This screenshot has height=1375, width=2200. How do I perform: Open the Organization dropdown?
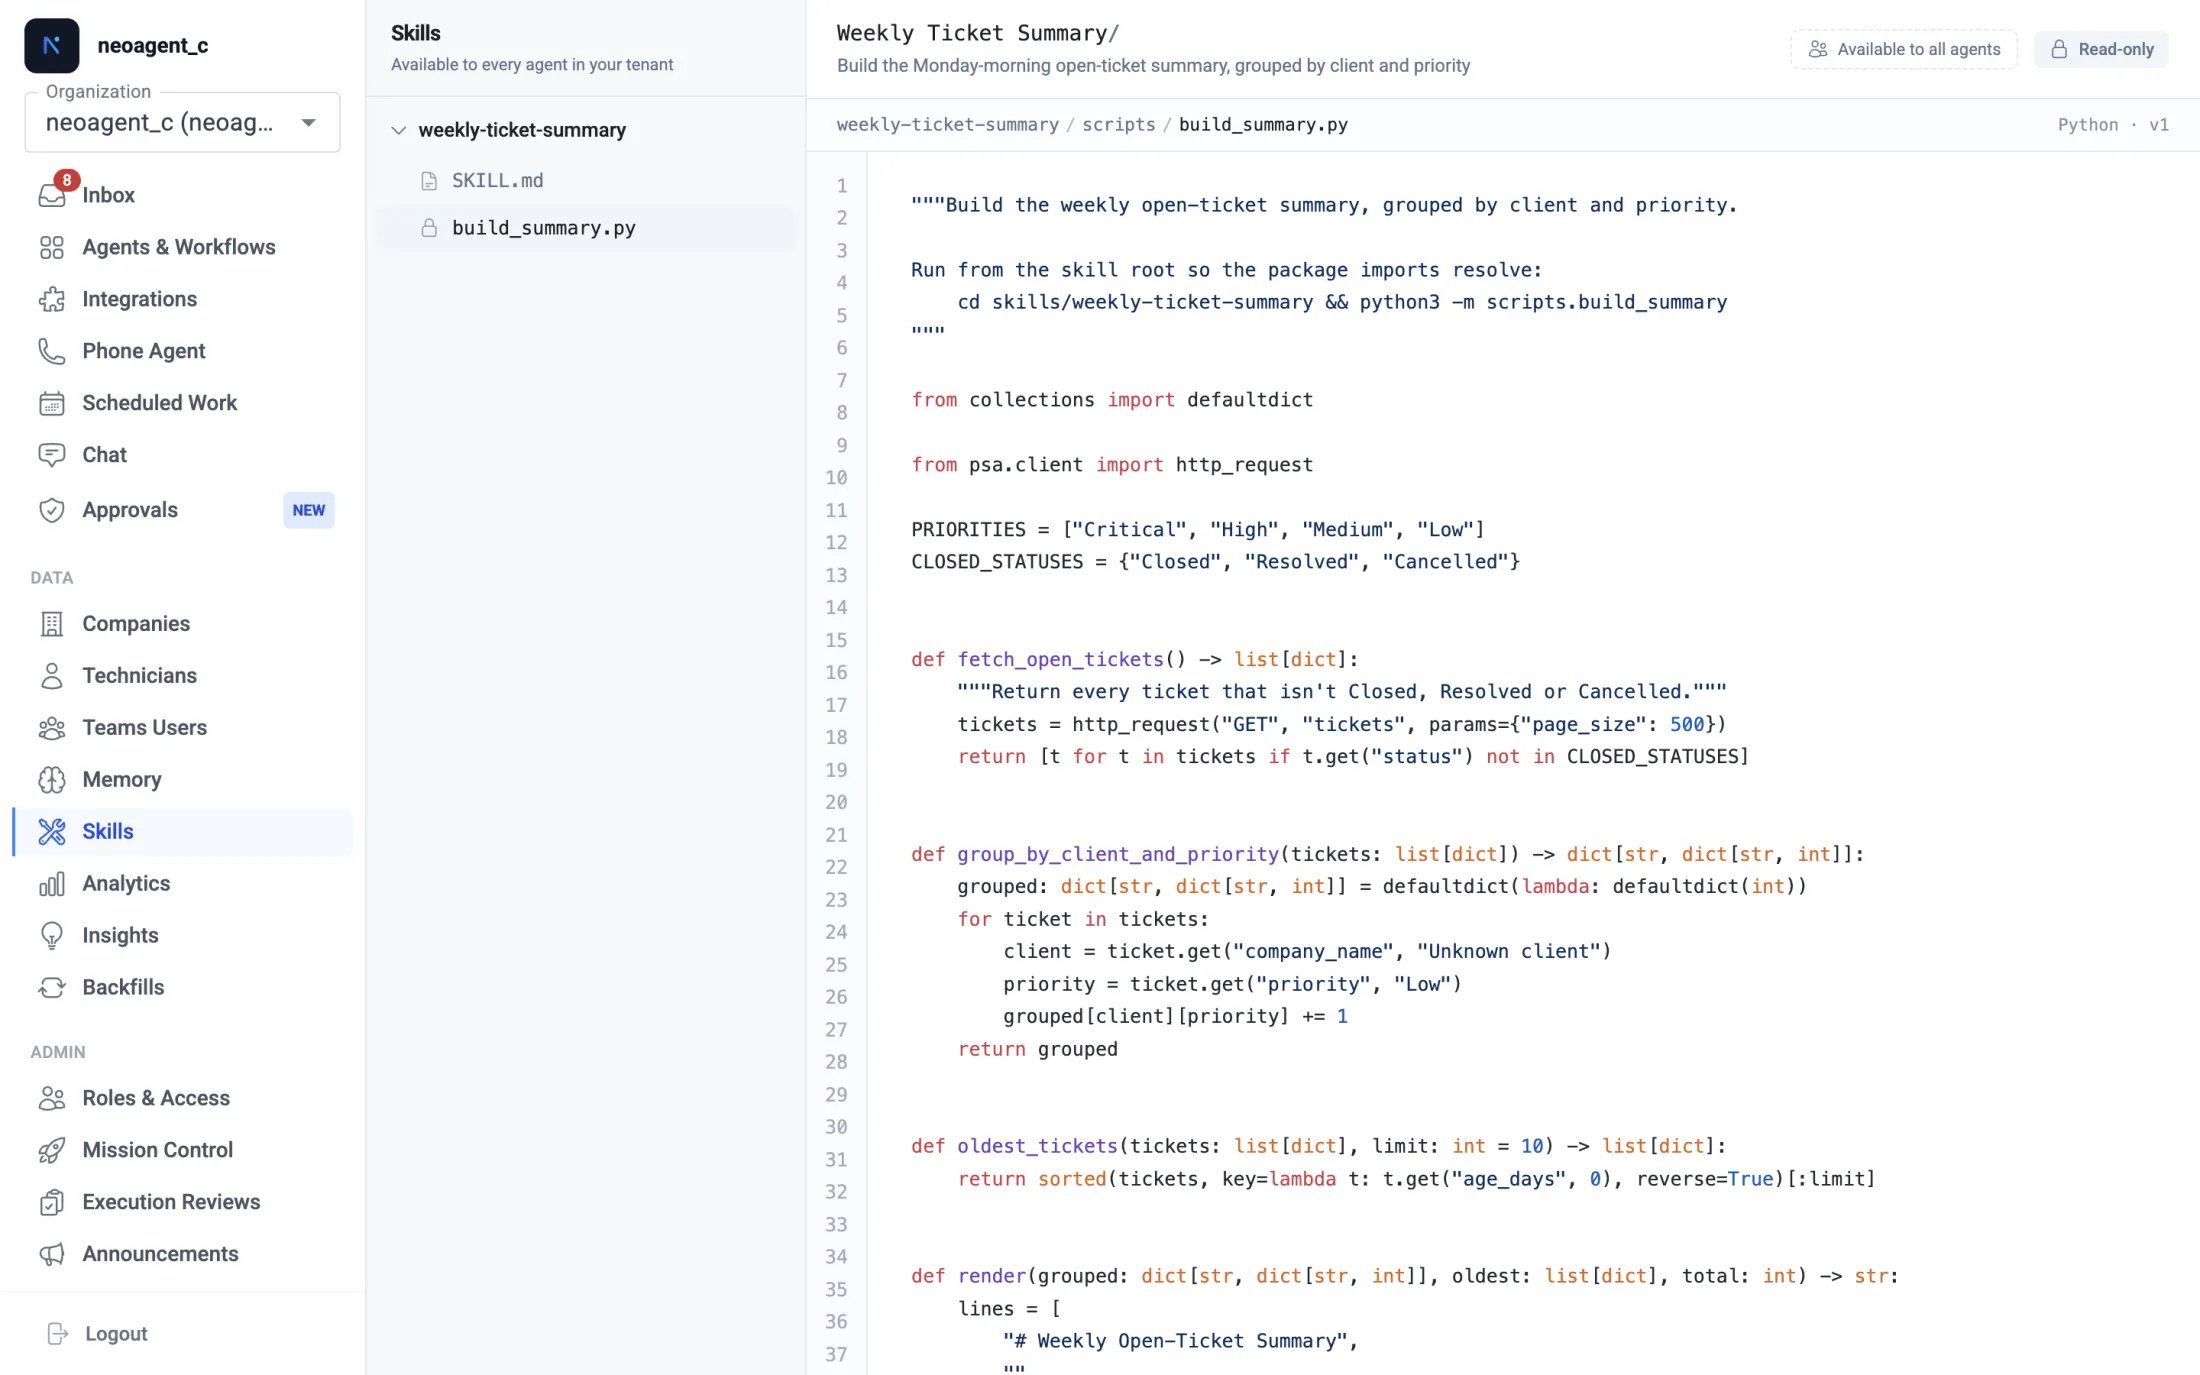(x=182, y=122)
